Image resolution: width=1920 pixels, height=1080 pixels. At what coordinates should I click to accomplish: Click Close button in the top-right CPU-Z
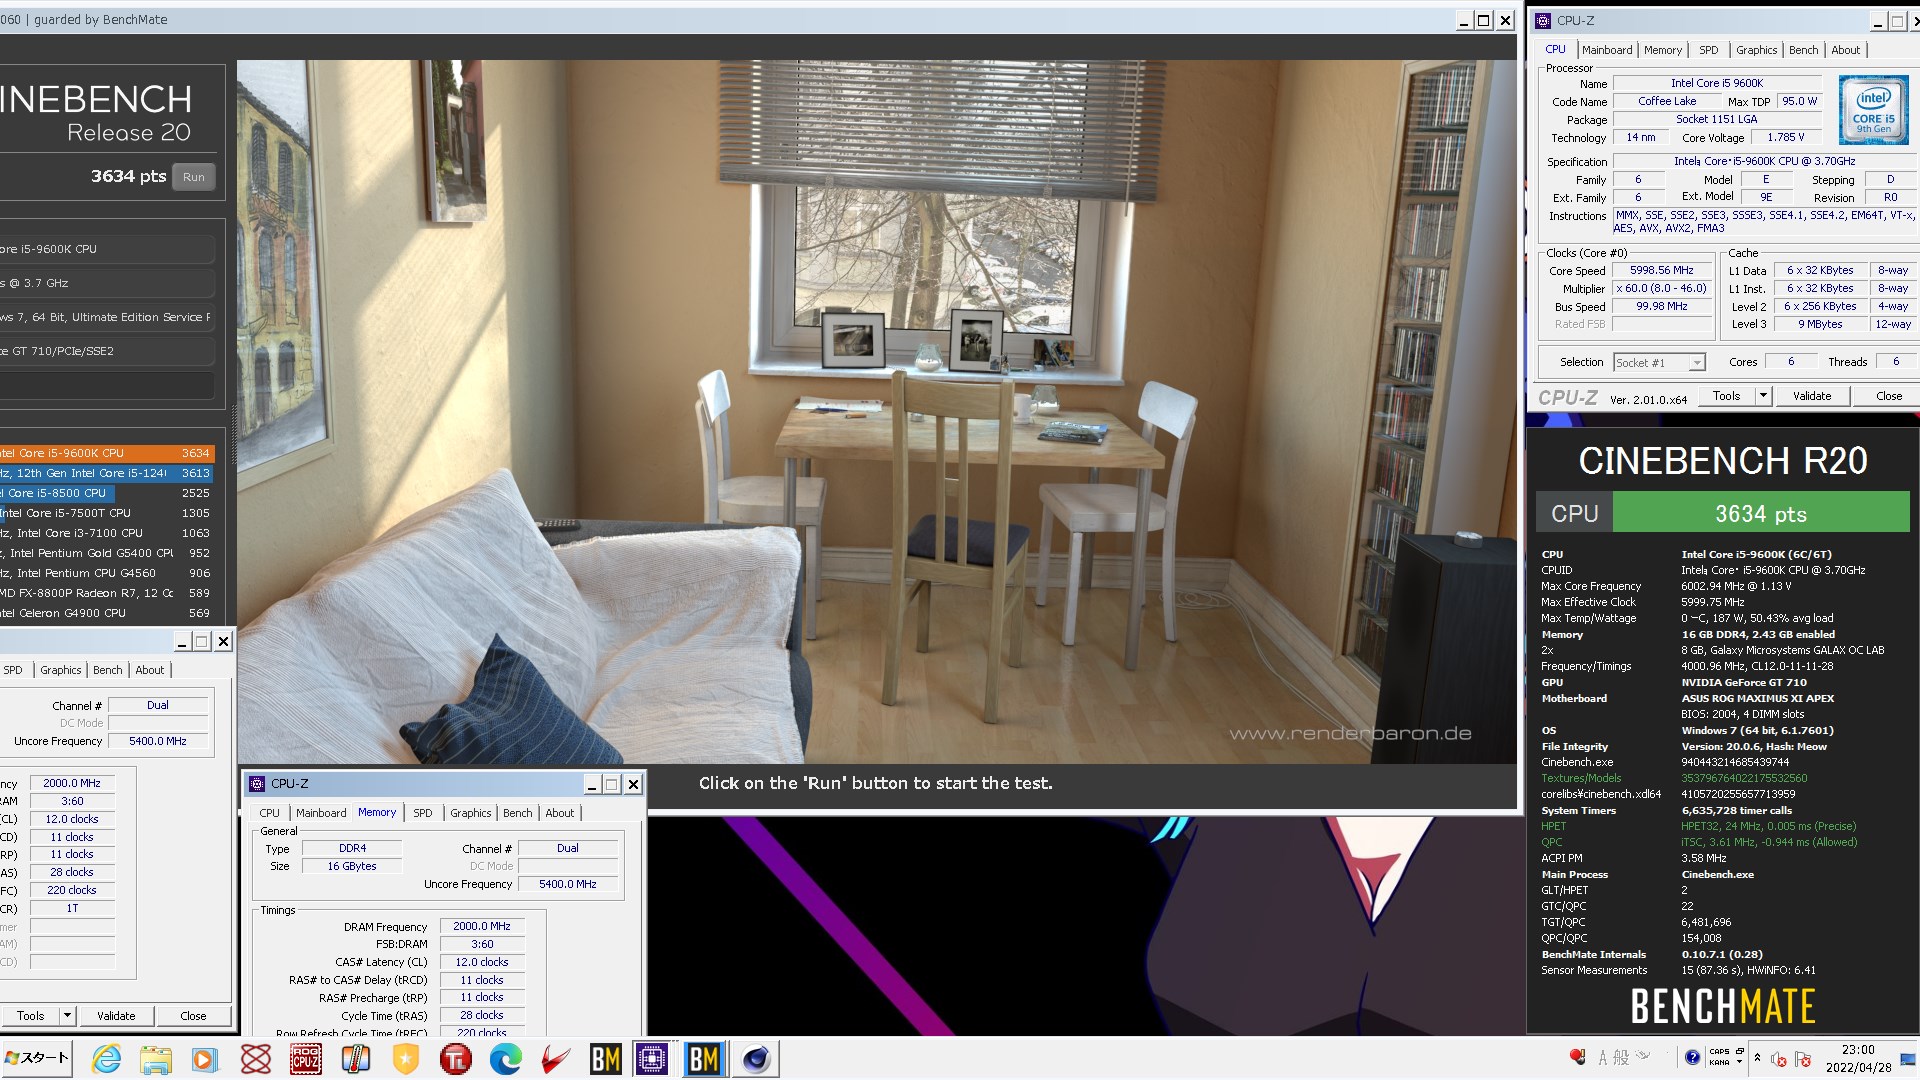click(1889, 396)
